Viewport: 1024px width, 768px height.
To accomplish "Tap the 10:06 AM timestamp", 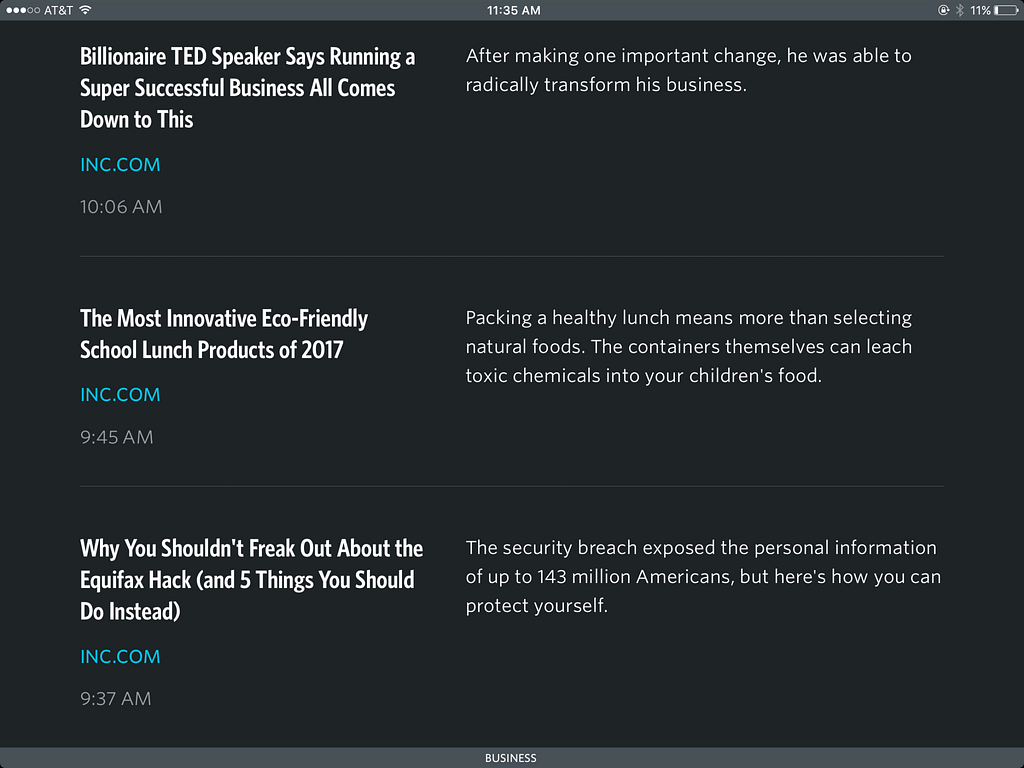I will [x=121, y=207].
